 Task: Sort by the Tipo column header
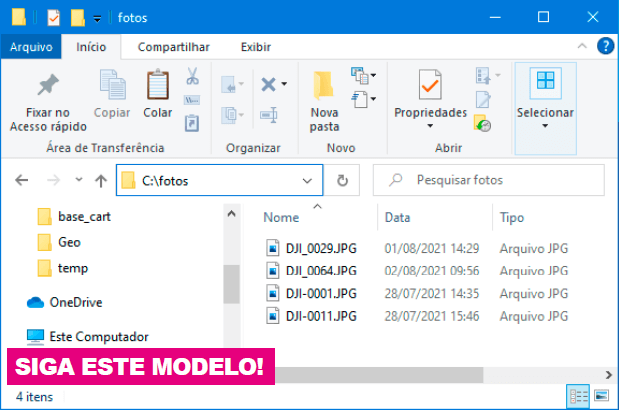pyautogui.click(x=512, y=217)
